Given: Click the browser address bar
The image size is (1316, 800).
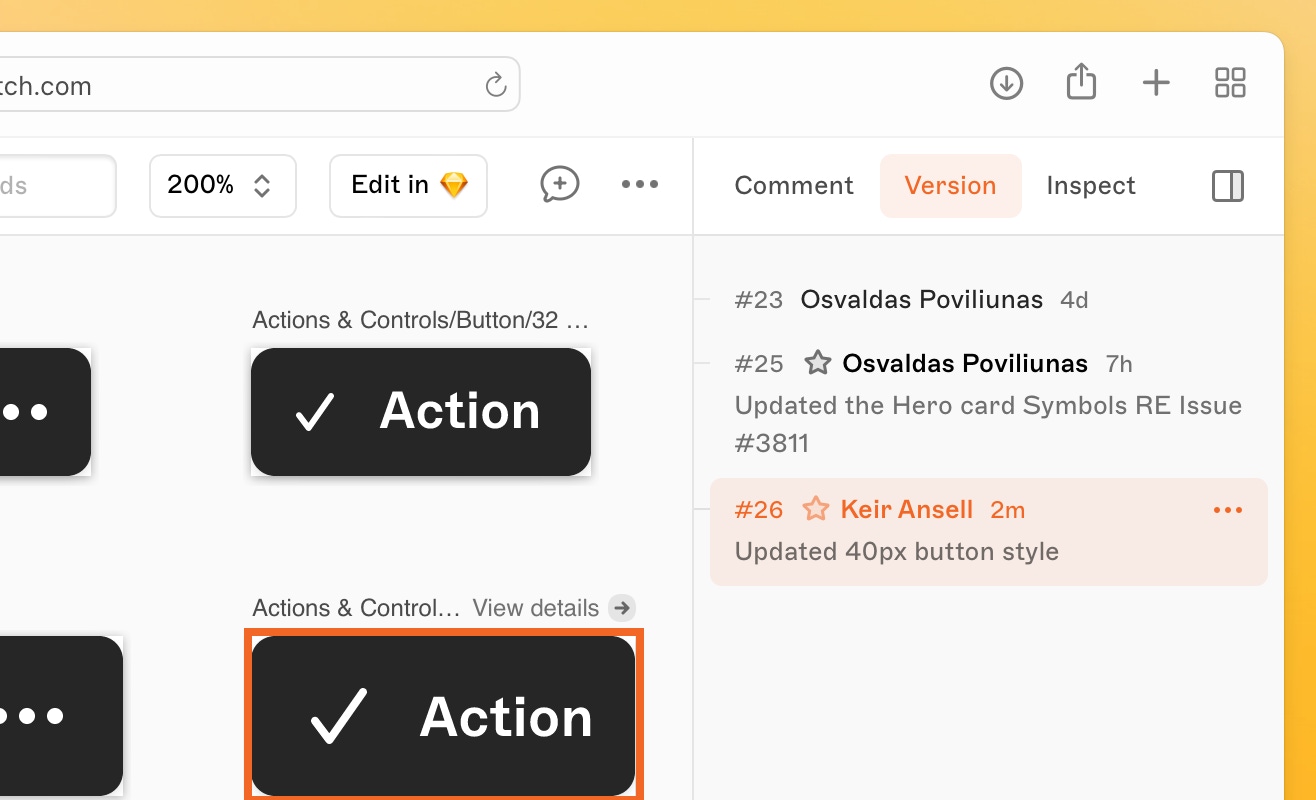Looking at the screenshot, I should (x=250, y=85).
